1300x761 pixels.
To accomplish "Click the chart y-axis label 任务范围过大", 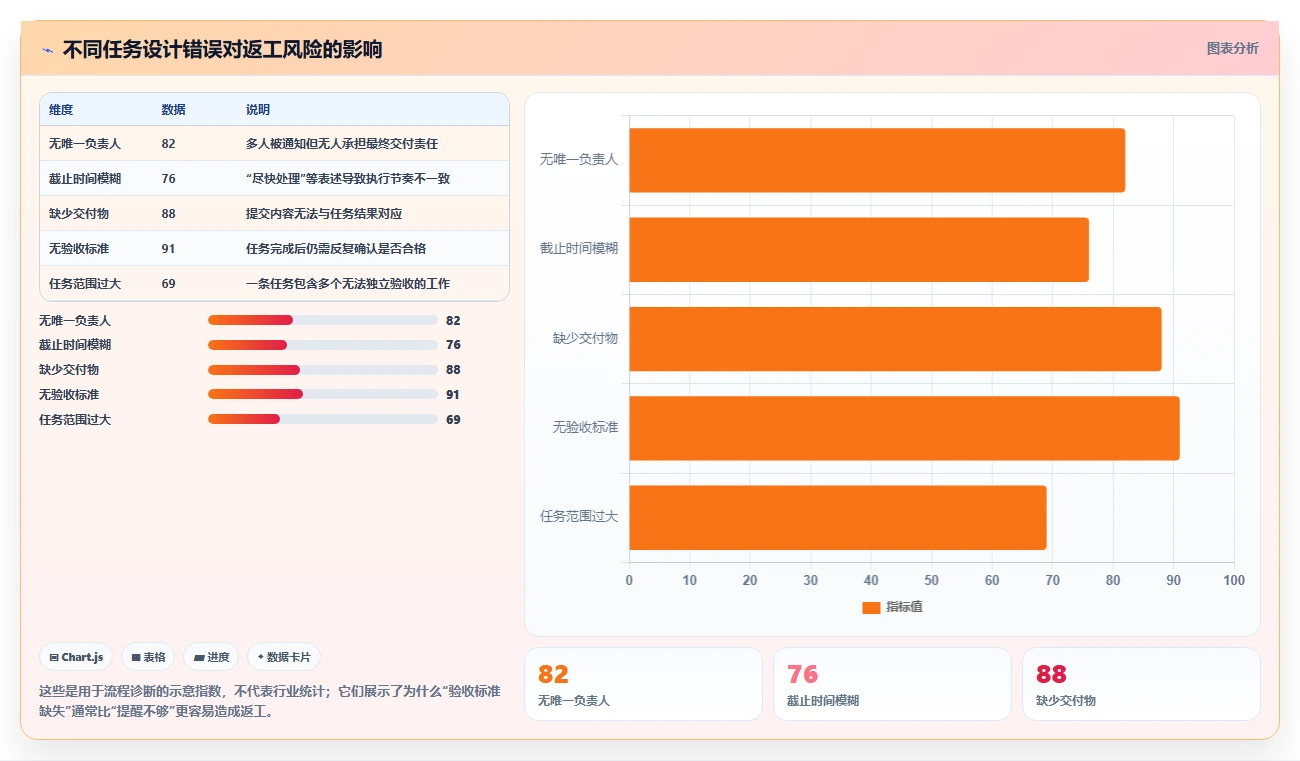I will 579,516.
